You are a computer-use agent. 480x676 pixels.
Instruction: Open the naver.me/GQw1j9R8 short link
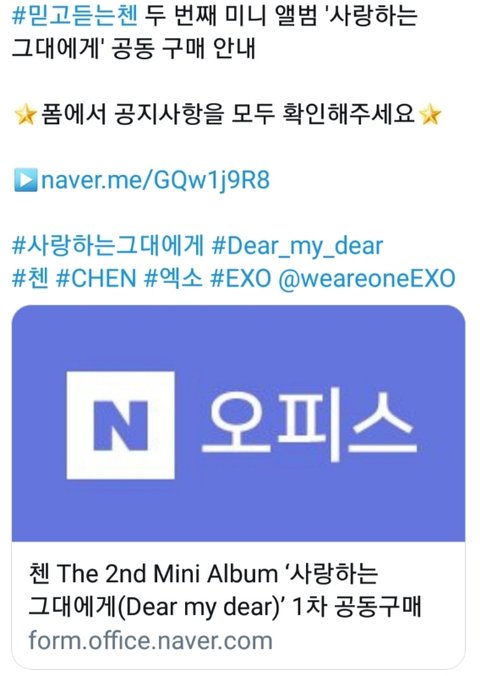click(155, 180)
